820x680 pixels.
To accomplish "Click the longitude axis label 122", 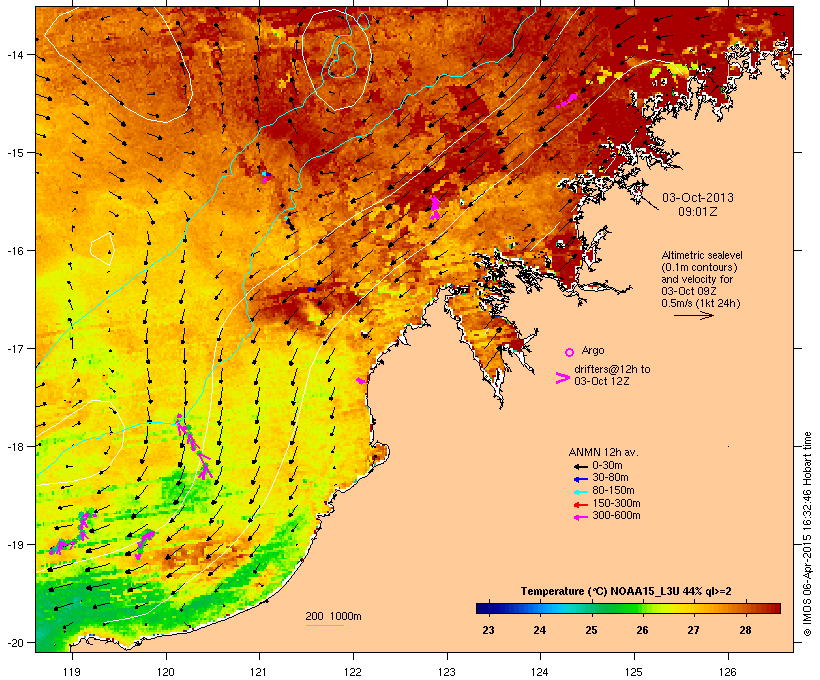I will point(353,672).
